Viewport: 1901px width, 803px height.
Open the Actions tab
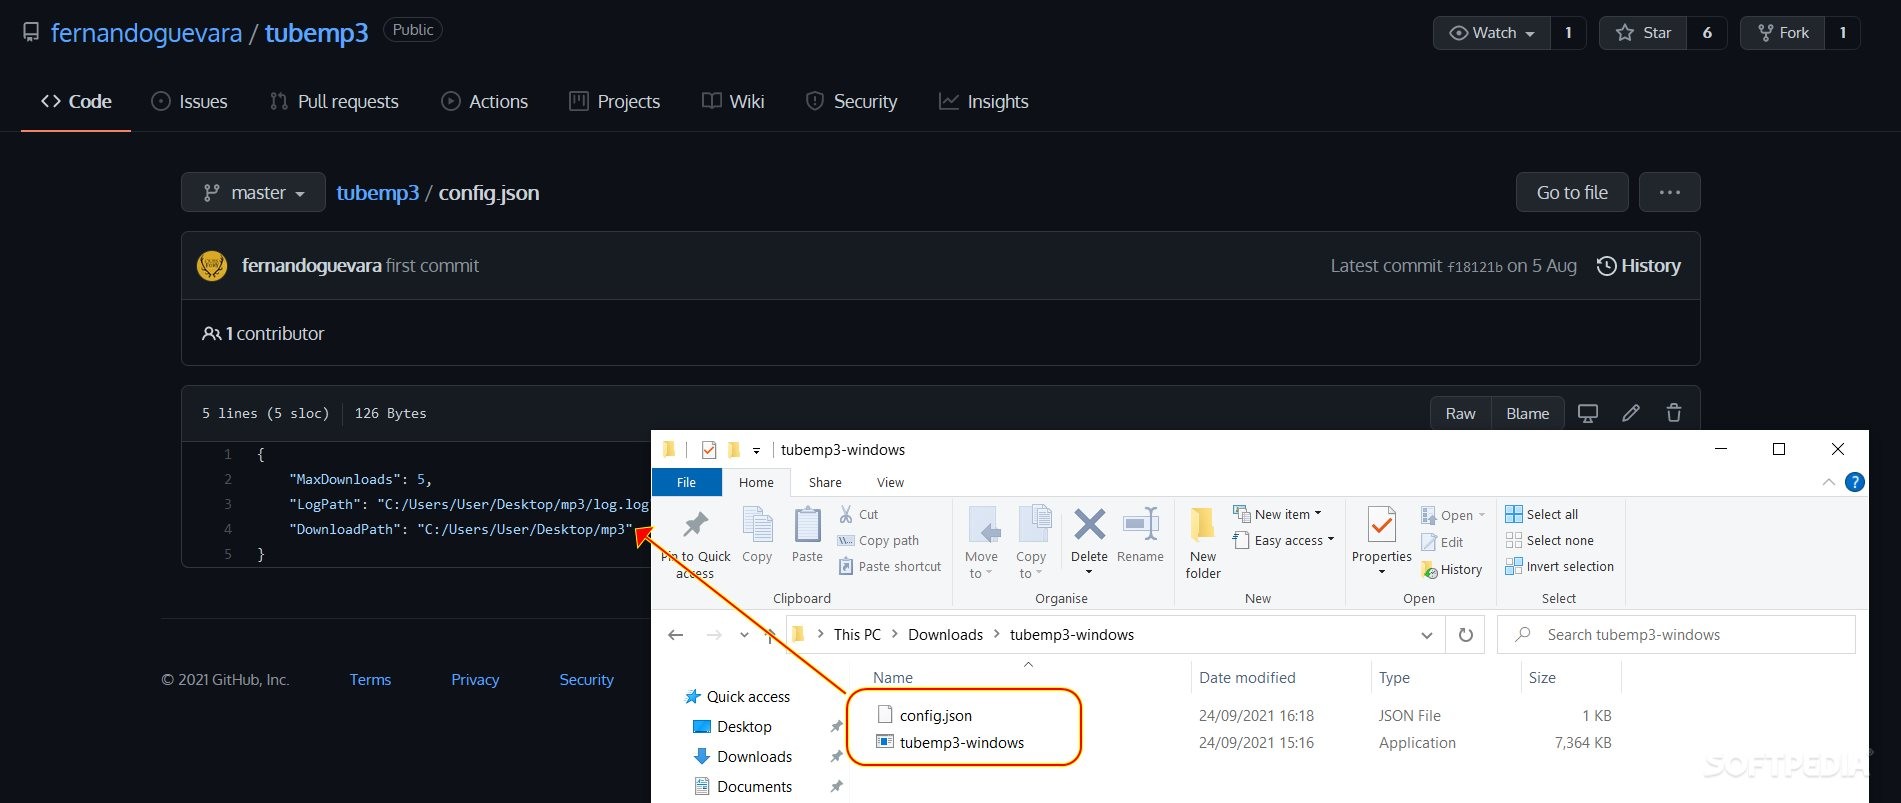484,101
